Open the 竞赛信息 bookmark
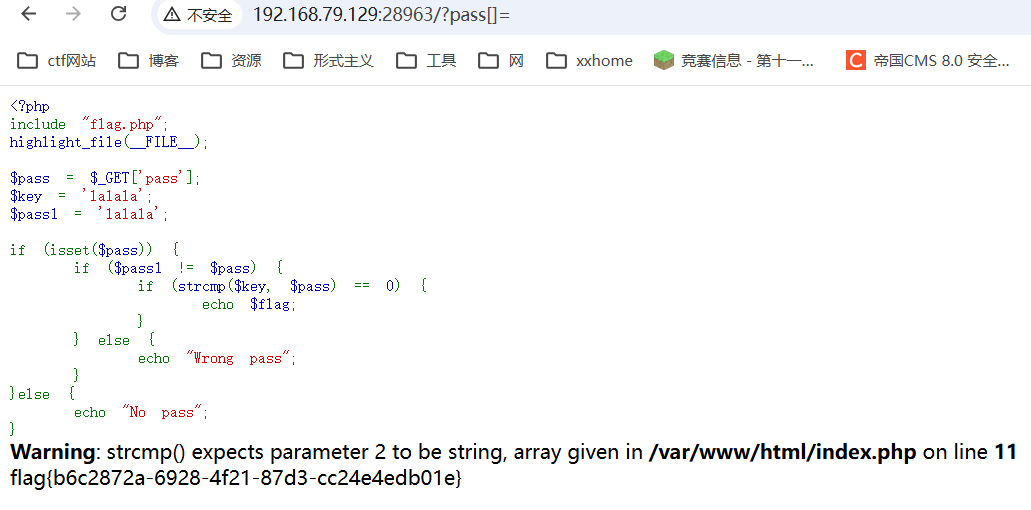1031x510 pixels. click(x=734, y=61)
